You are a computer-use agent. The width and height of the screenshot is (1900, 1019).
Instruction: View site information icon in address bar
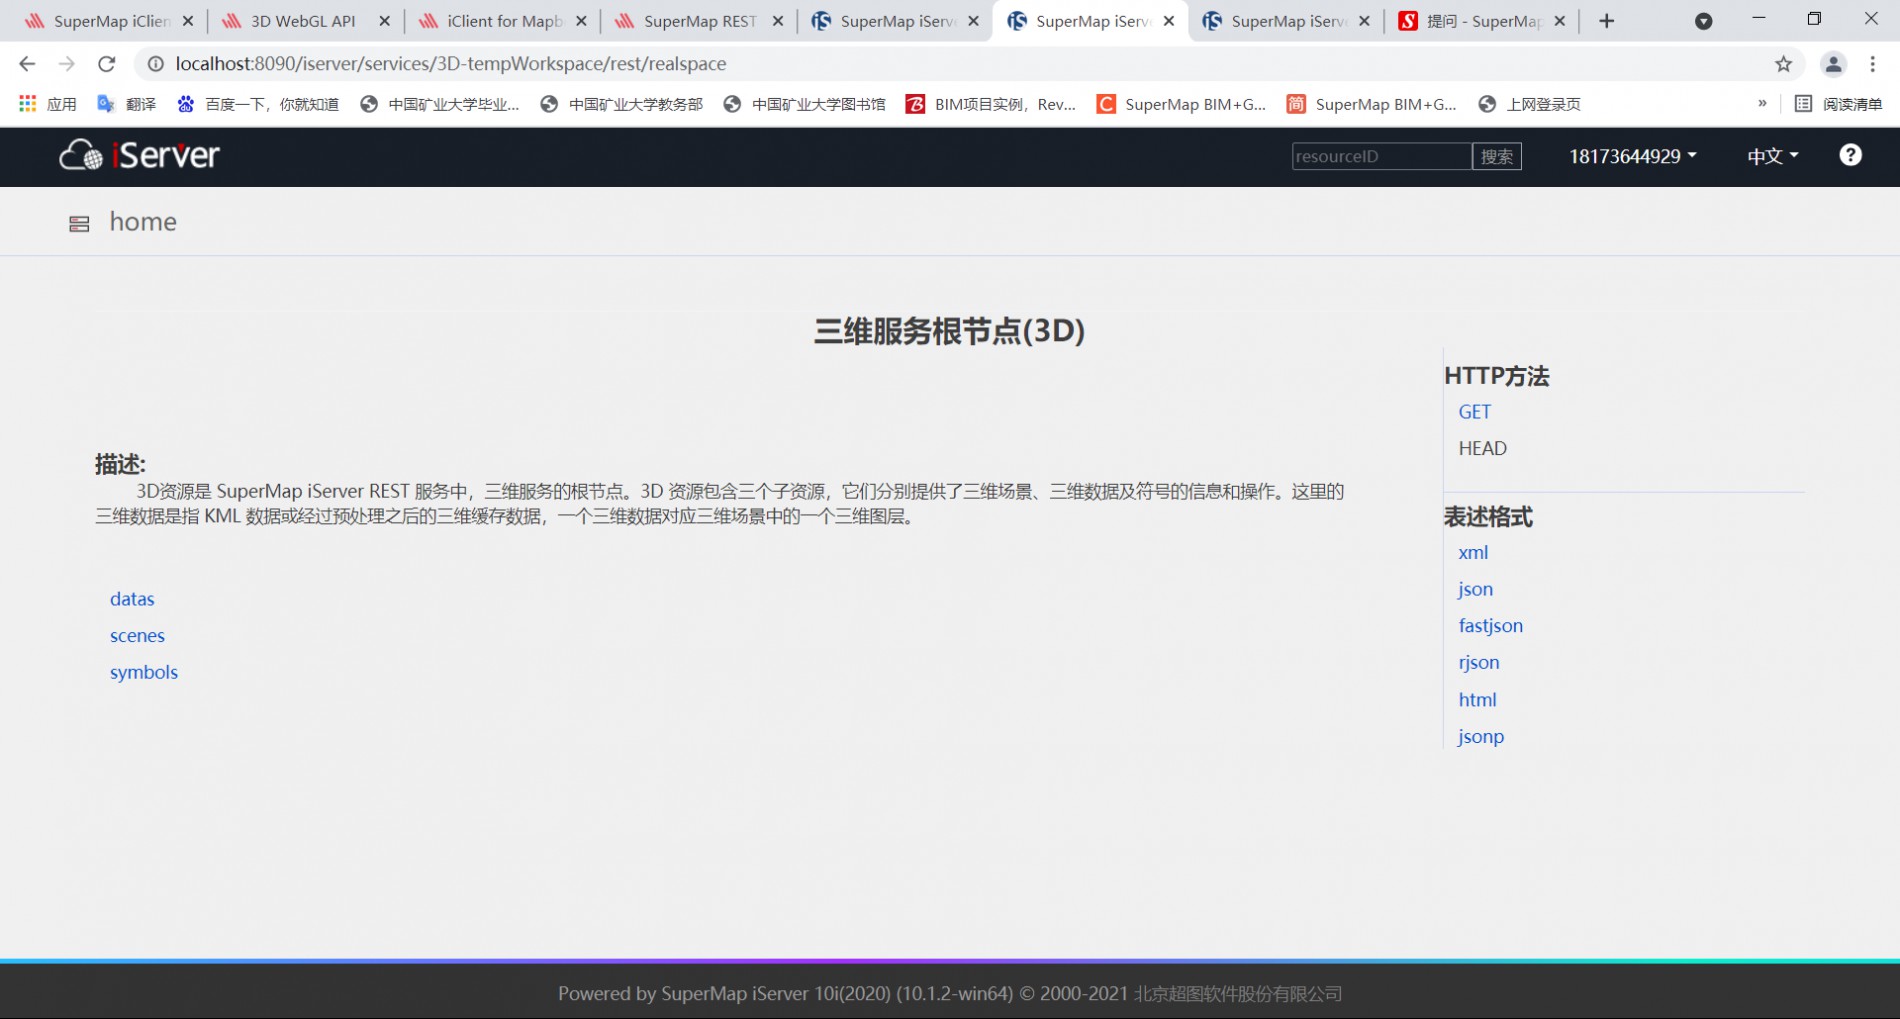pyautogui.click(x=156, y=64)
